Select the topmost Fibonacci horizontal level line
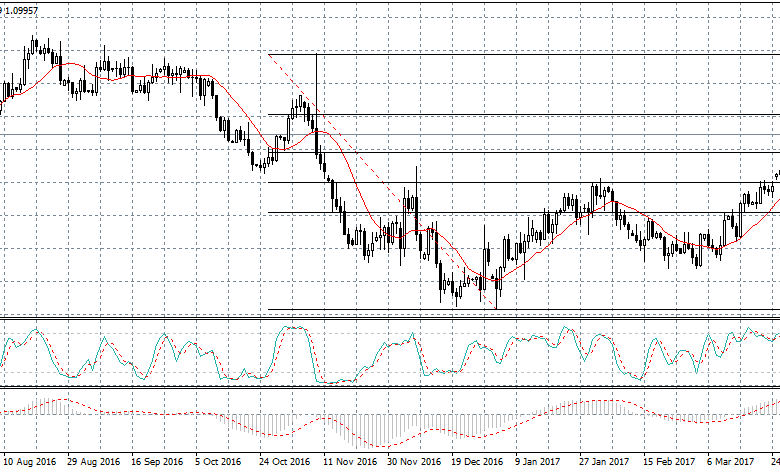 [x=520, y=54]
